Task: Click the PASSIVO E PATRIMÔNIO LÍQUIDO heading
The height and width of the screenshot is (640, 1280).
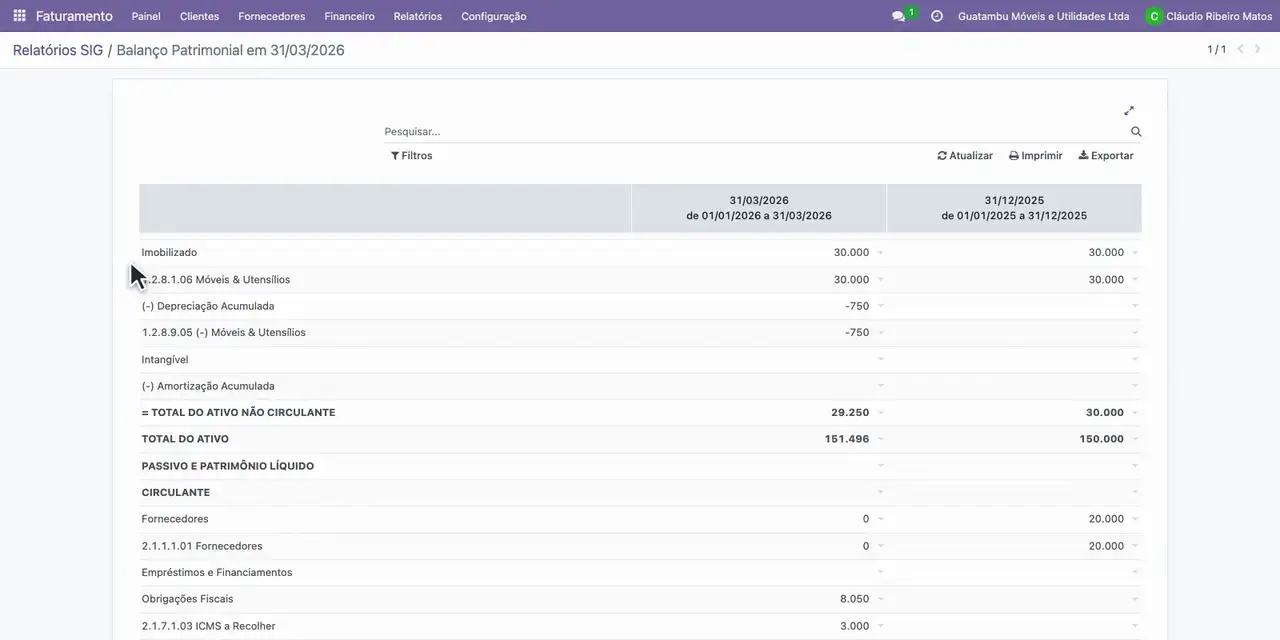Action: (x=228, y=466)
